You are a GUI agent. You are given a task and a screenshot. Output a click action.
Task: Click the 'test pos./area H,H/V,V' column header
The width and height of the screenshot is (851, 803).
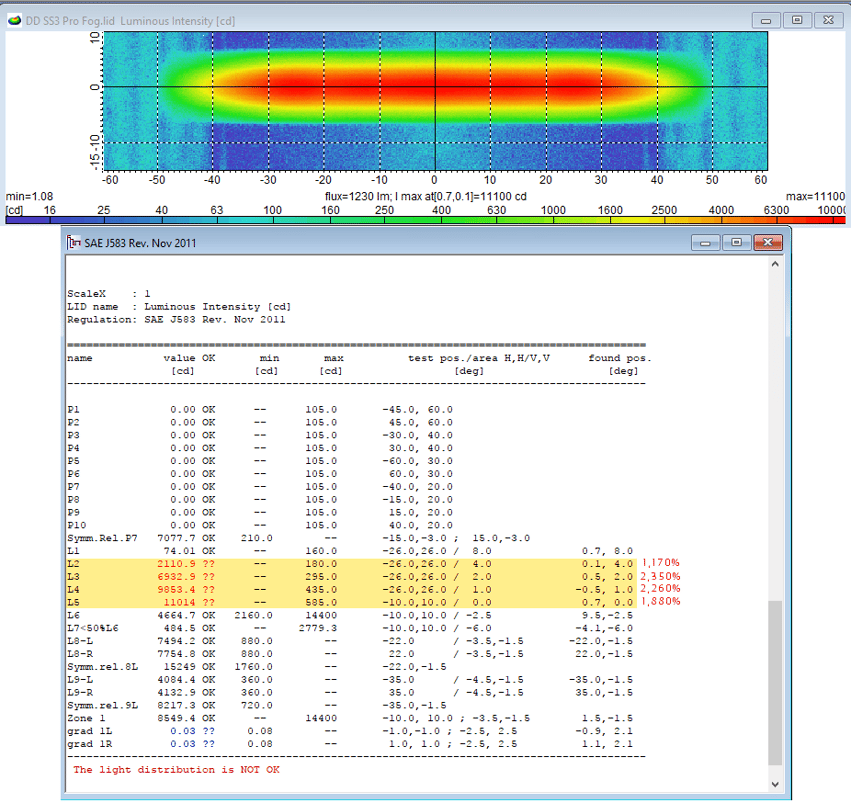[x=479, y=358]
